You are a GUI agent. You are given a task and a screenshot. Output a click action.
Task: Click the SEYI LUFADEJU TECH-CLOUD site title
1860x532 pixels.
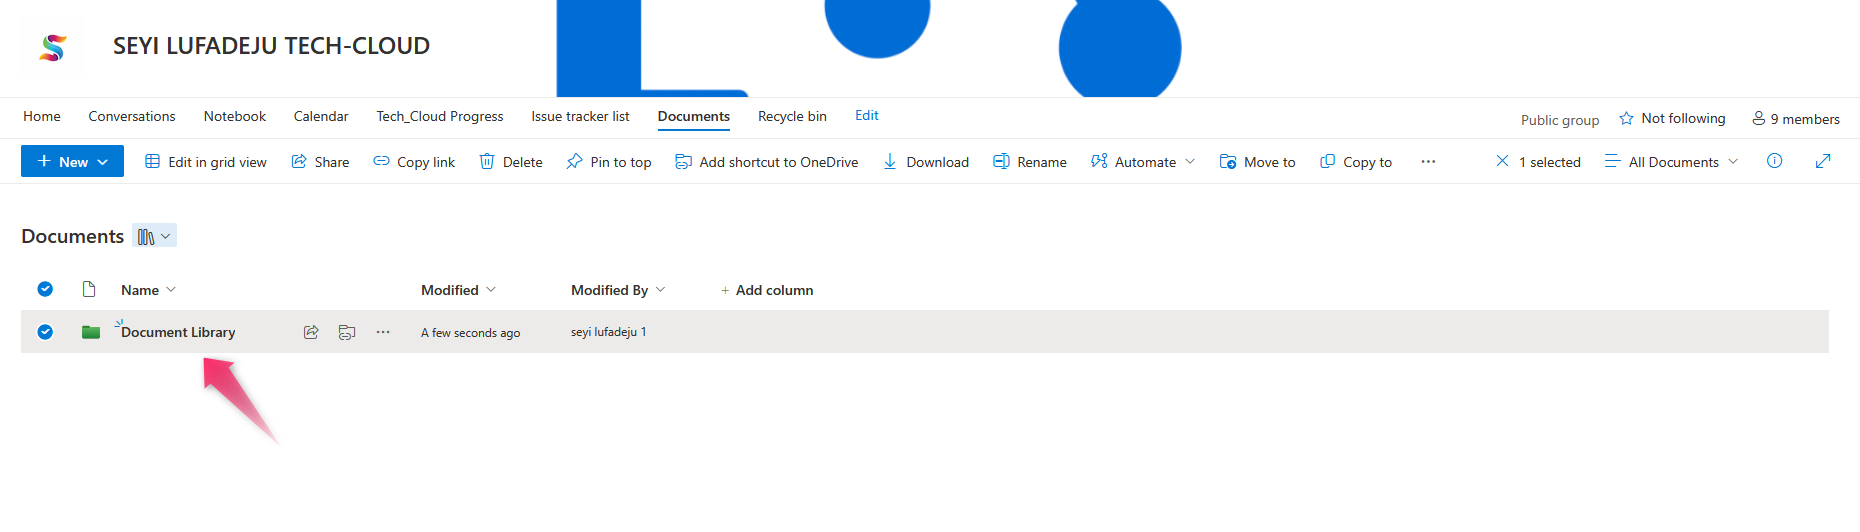(x=271, y=46)
